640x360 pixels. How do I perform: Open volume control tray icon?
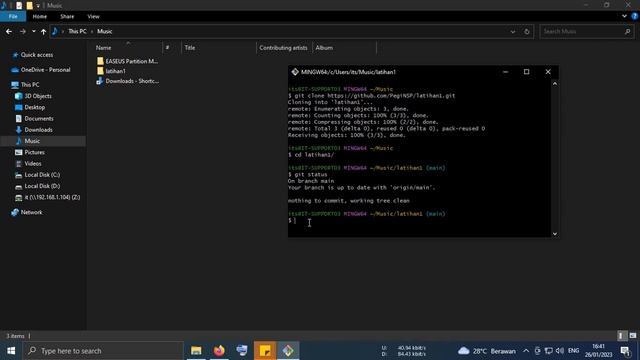click(560, 351)
